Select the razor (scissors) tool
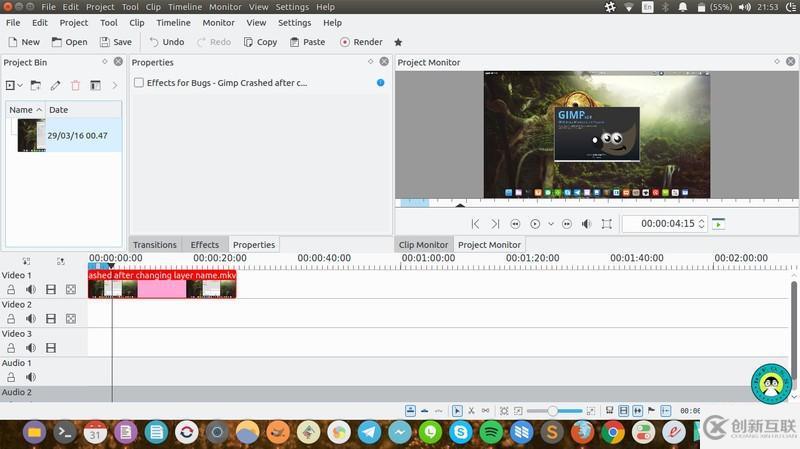Image resolution: width=800 pixels, height=449 pixels. [471, 411]
